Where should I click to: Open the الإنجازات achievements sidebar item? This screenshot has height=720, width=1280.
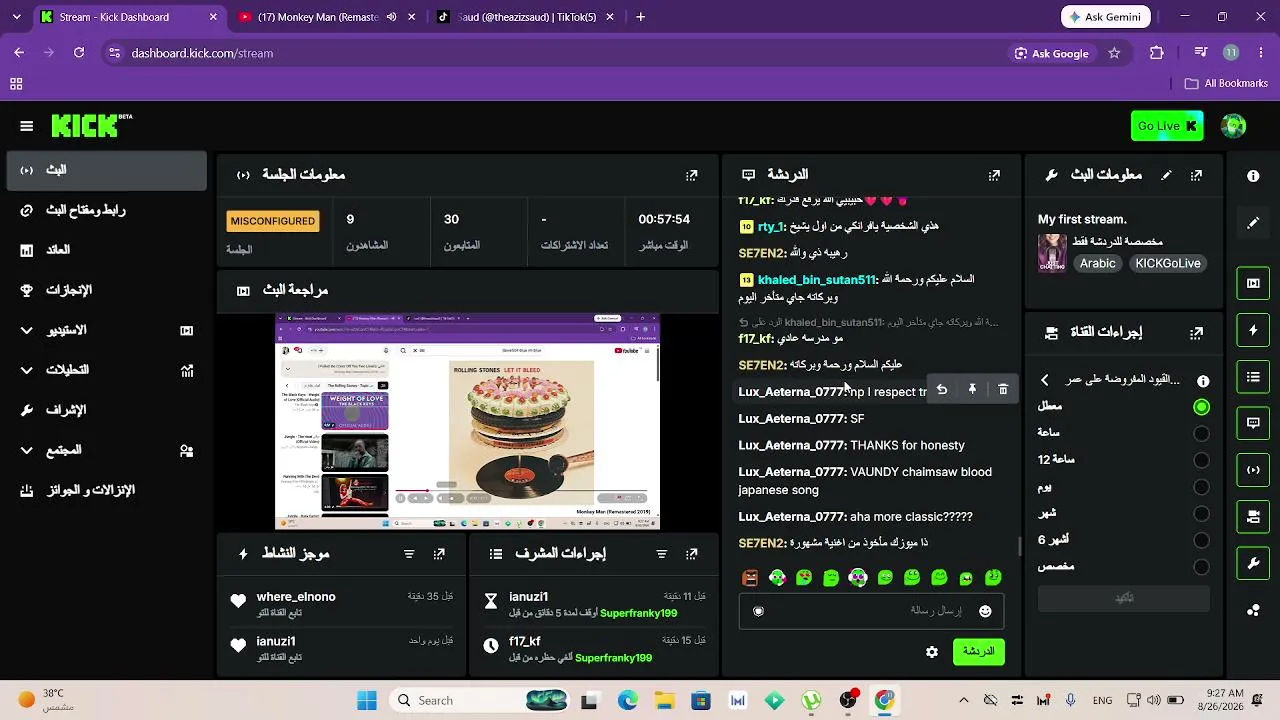(x=106, y=290)
